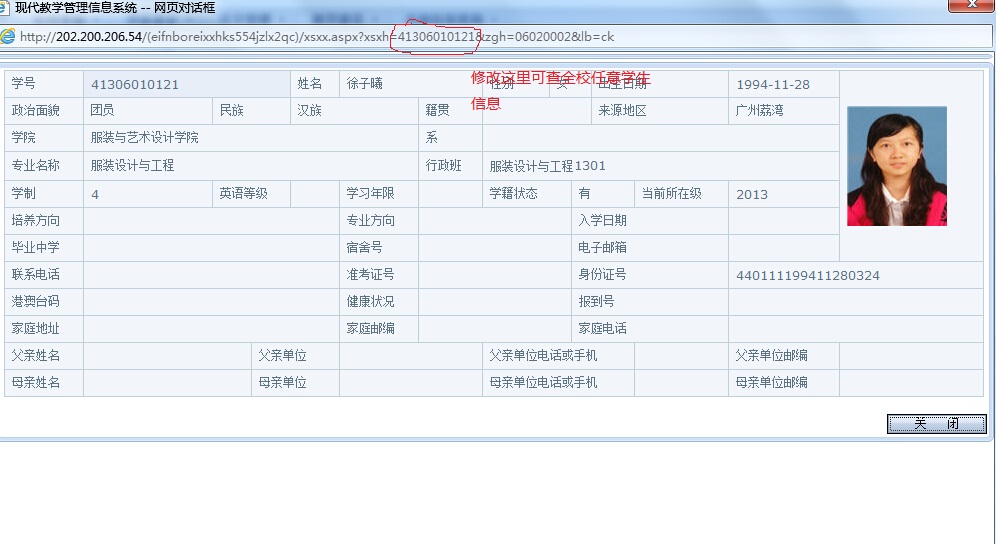Click the 团员 political status value
The height and width of the screenshot is (544, 996).
click(x=102, y=111)
